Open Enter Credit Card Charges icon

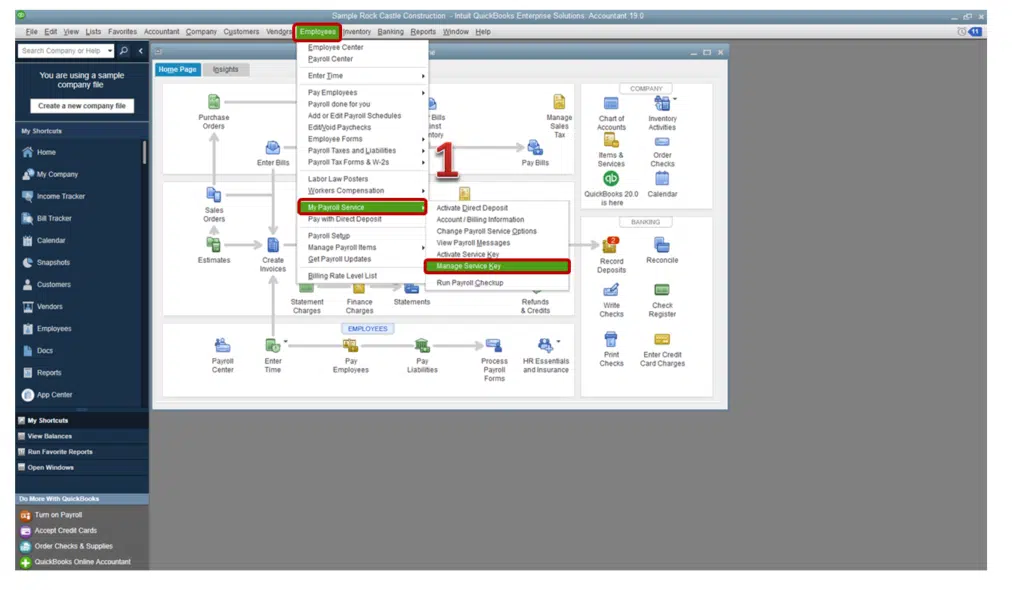click(662, 339)
